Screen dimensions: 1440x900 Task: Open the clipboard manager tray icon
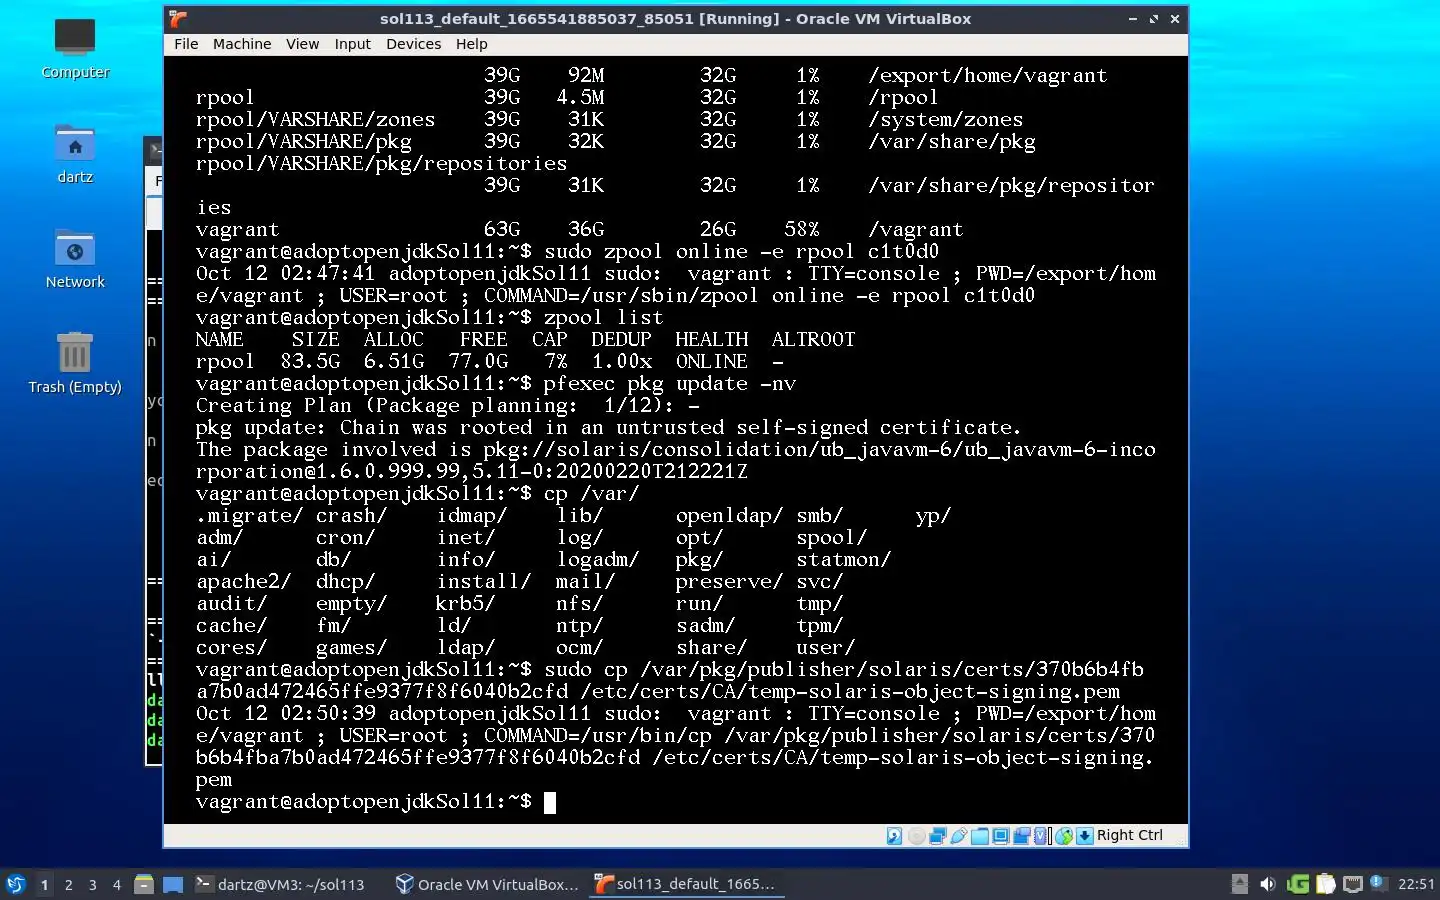point(1326,884)
